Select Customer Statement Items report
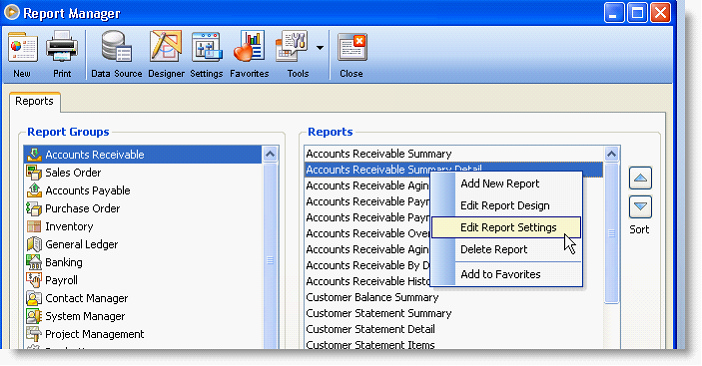Viewport: 702px width, 366px height. (x=454, y=345)
